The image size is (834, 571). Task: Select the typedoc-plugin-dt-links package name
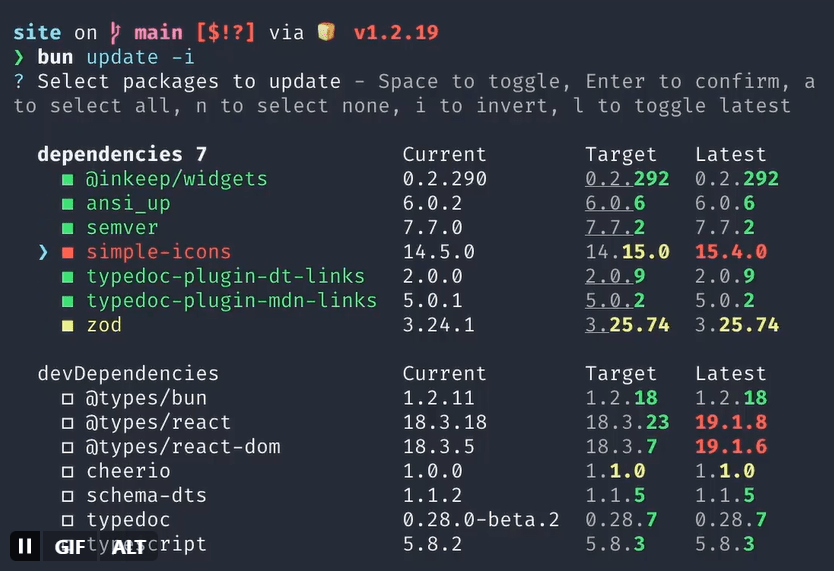coord(225,276)
